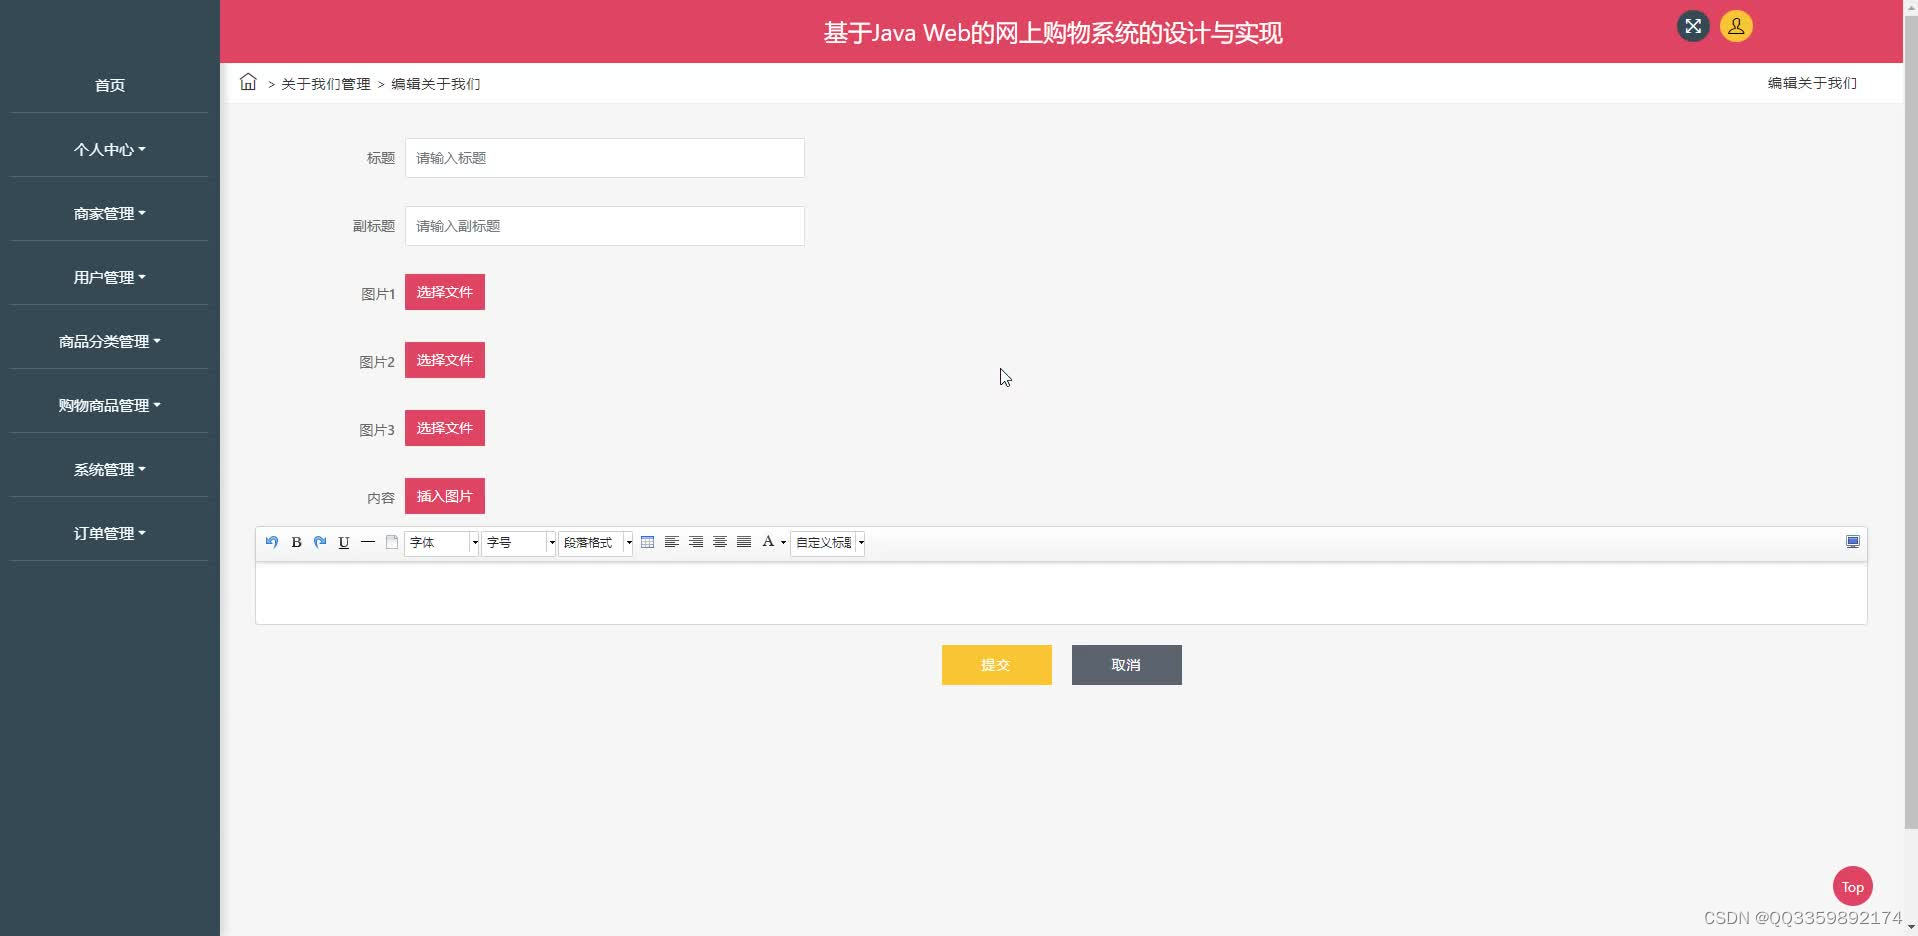Viewport: 1918px width, 936px height.
Task: Focus the 副标题 subtitle input field
Action: [605, 226]
